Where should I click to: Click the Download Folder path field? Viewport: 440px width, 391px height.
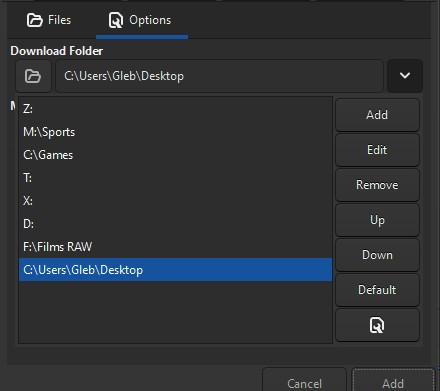[219, 76]
